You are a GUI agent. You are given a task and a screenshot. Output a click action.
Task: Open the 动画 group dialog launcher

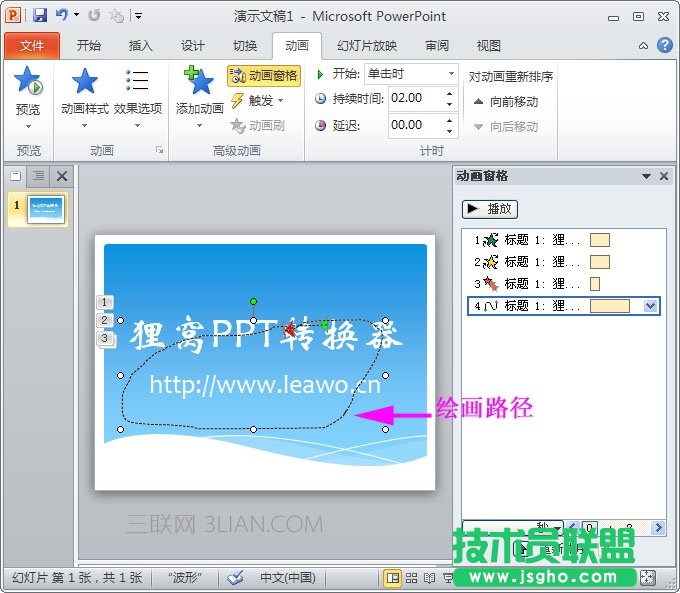point(160,150)
